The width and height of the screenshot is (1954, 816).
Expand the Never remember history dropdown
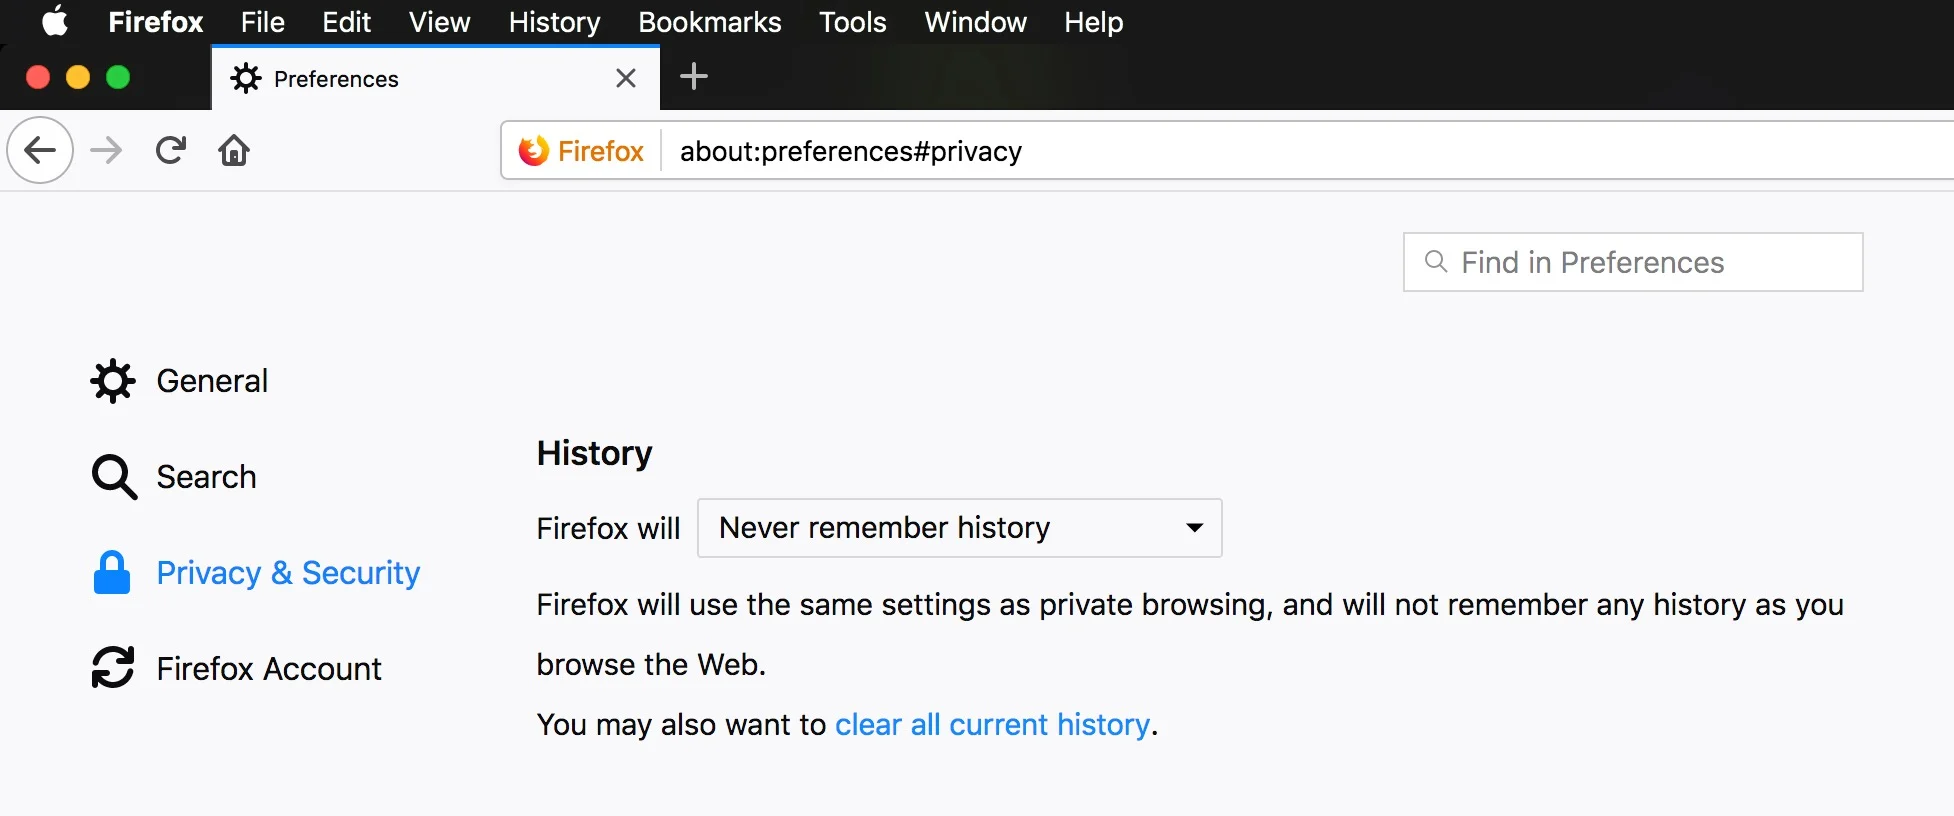(959, 528)
